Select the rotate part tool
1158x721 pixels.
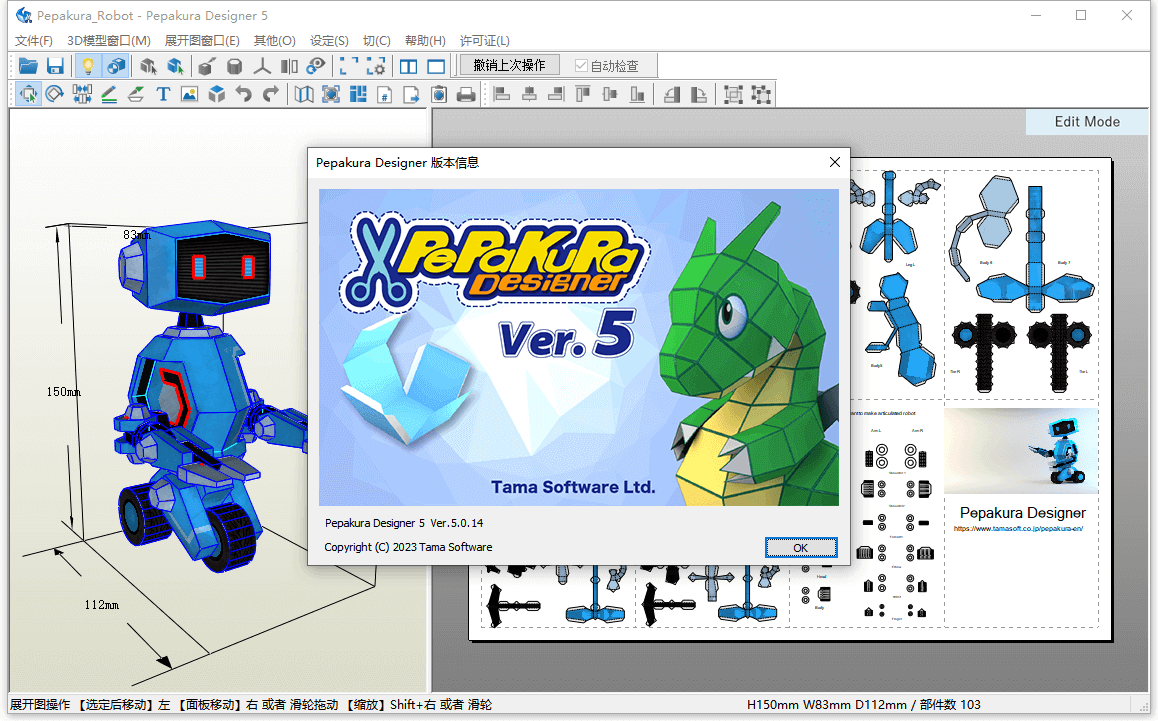pyautogui.click(x=55, y=94)
